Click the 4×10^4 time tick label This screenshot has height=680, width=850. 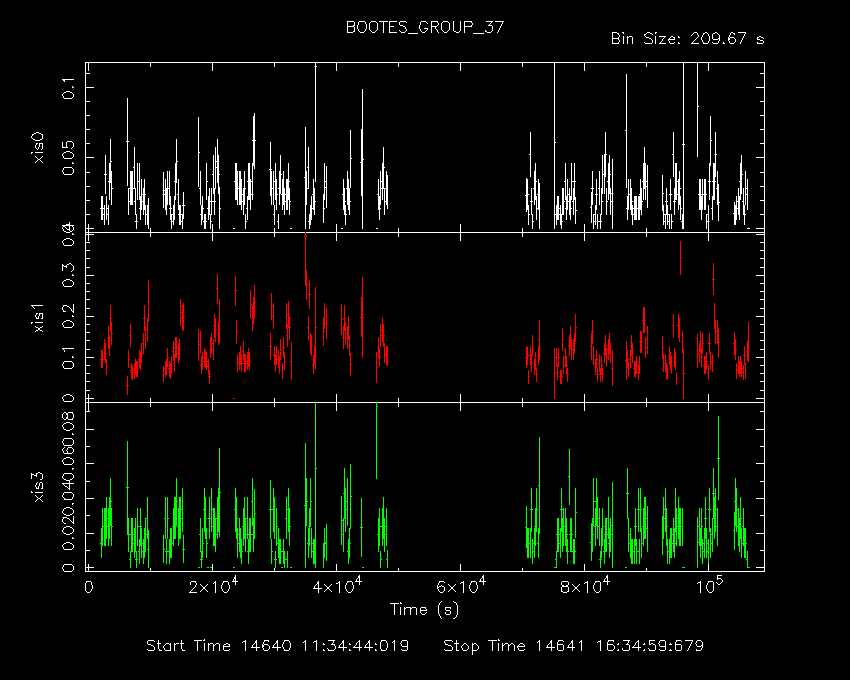coord(337,585)
